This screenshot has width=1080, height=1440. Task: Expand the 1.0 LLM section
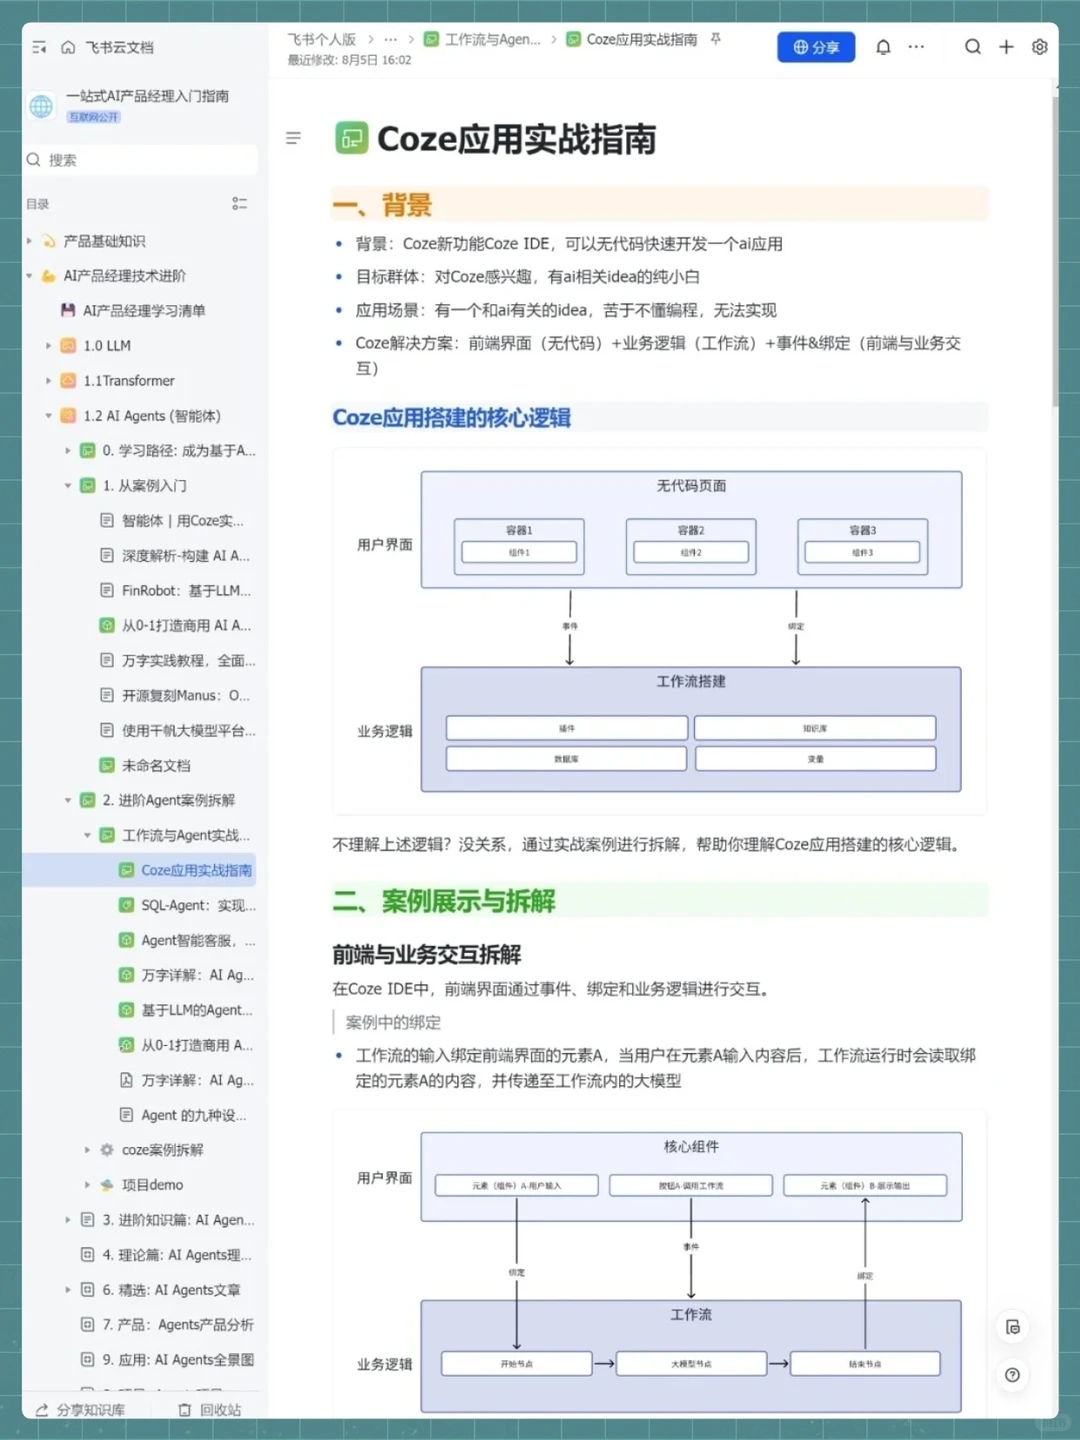(48, 345)
